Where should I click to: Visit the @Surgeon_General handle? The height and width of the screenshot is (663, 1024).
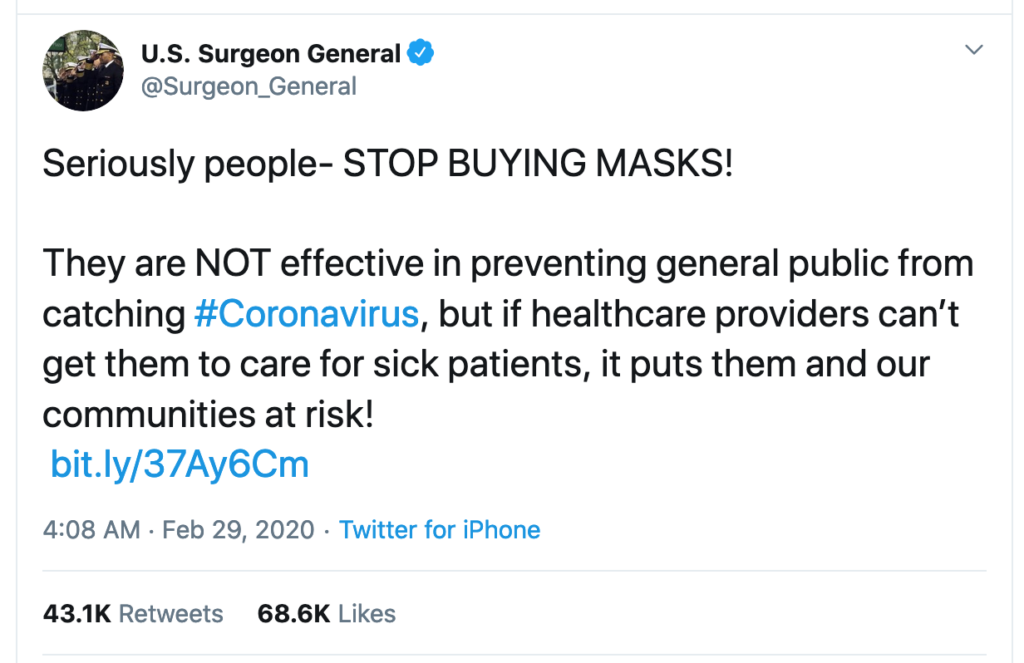pos(249,86)
